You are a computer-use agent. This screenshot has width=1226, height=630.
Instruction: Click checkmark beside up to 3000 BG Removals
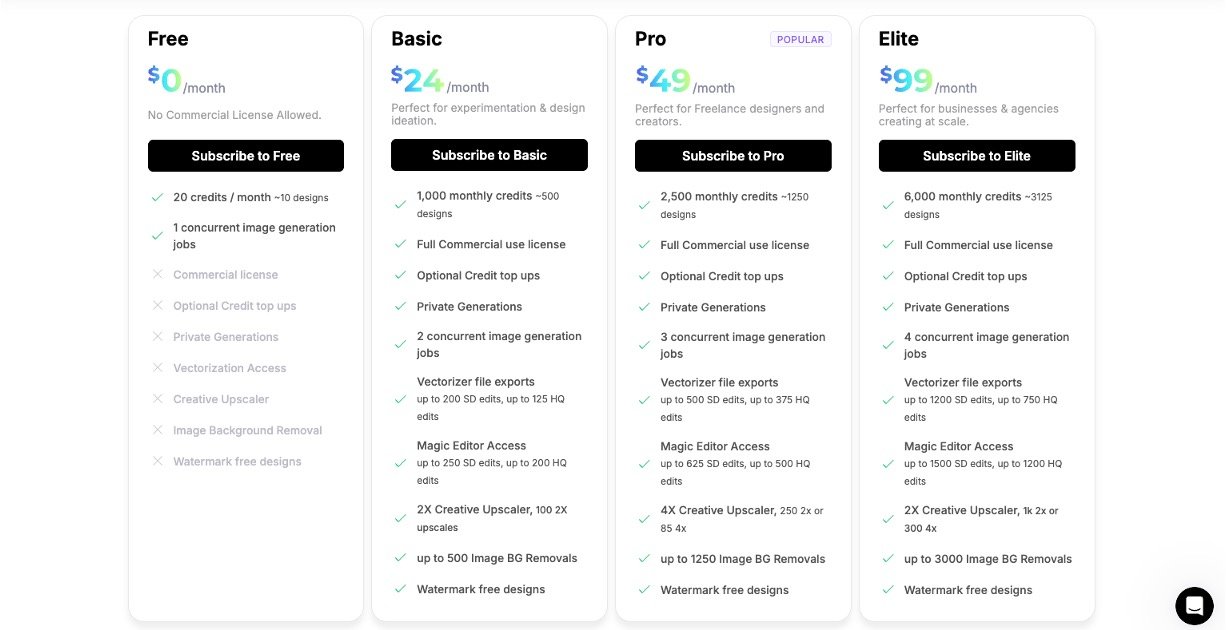click(x=888, y=559)
